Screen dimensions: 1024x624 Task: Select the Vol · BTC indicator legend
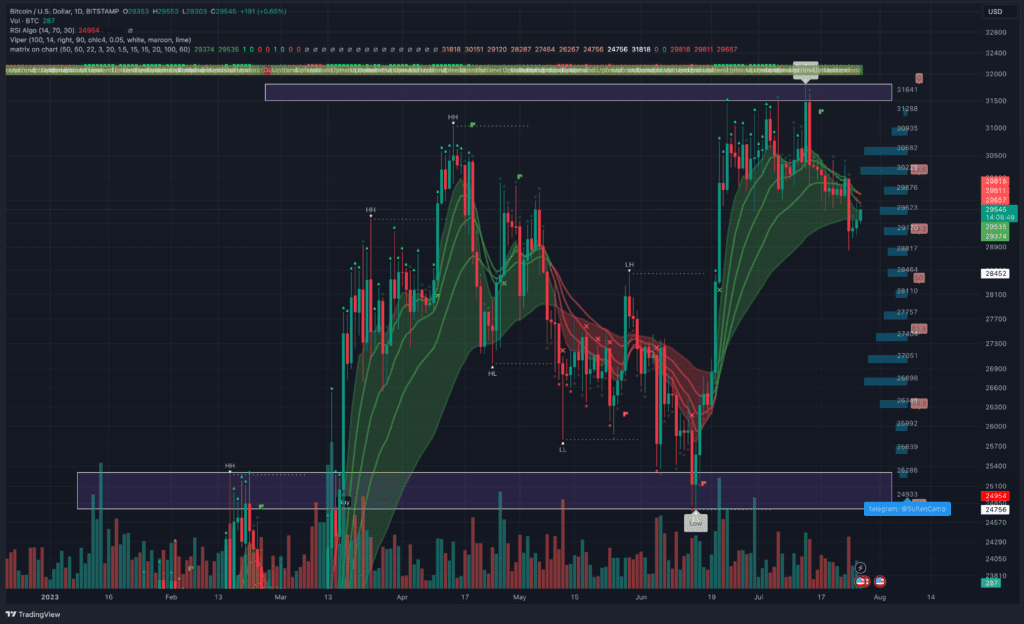click(32, 21)
